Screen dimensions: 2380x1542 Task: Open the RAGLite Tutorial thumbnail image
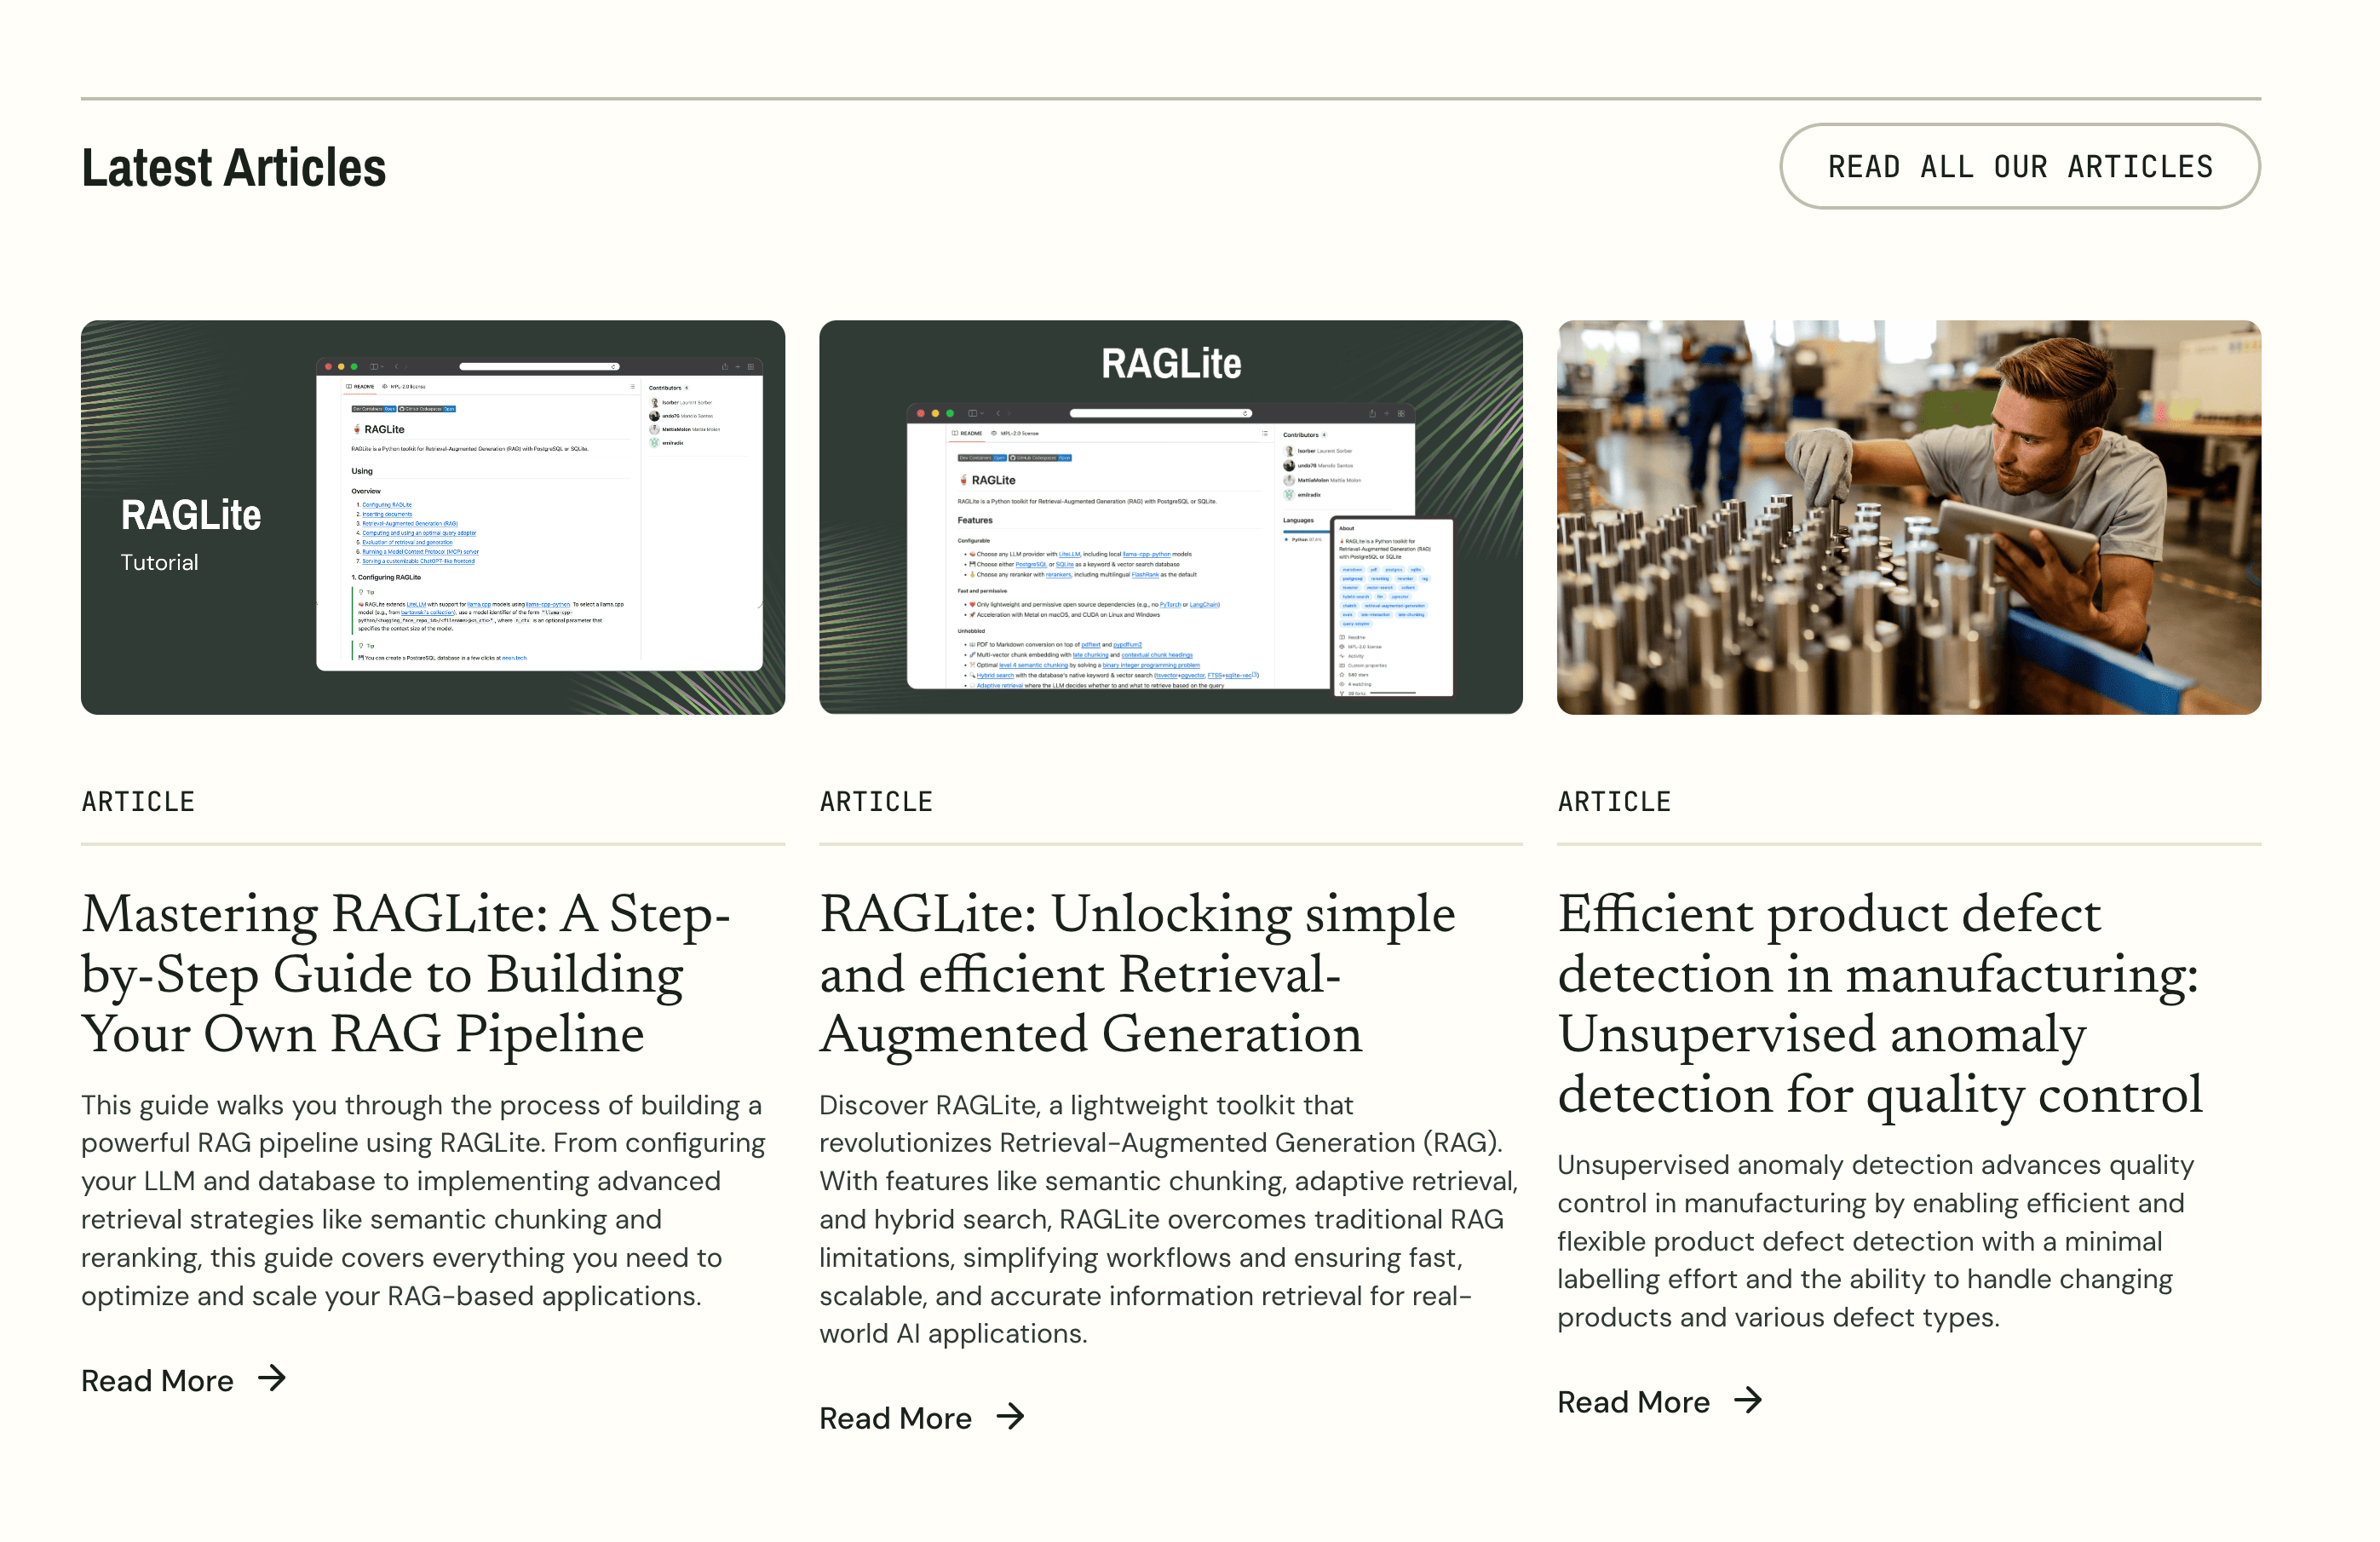433,517
